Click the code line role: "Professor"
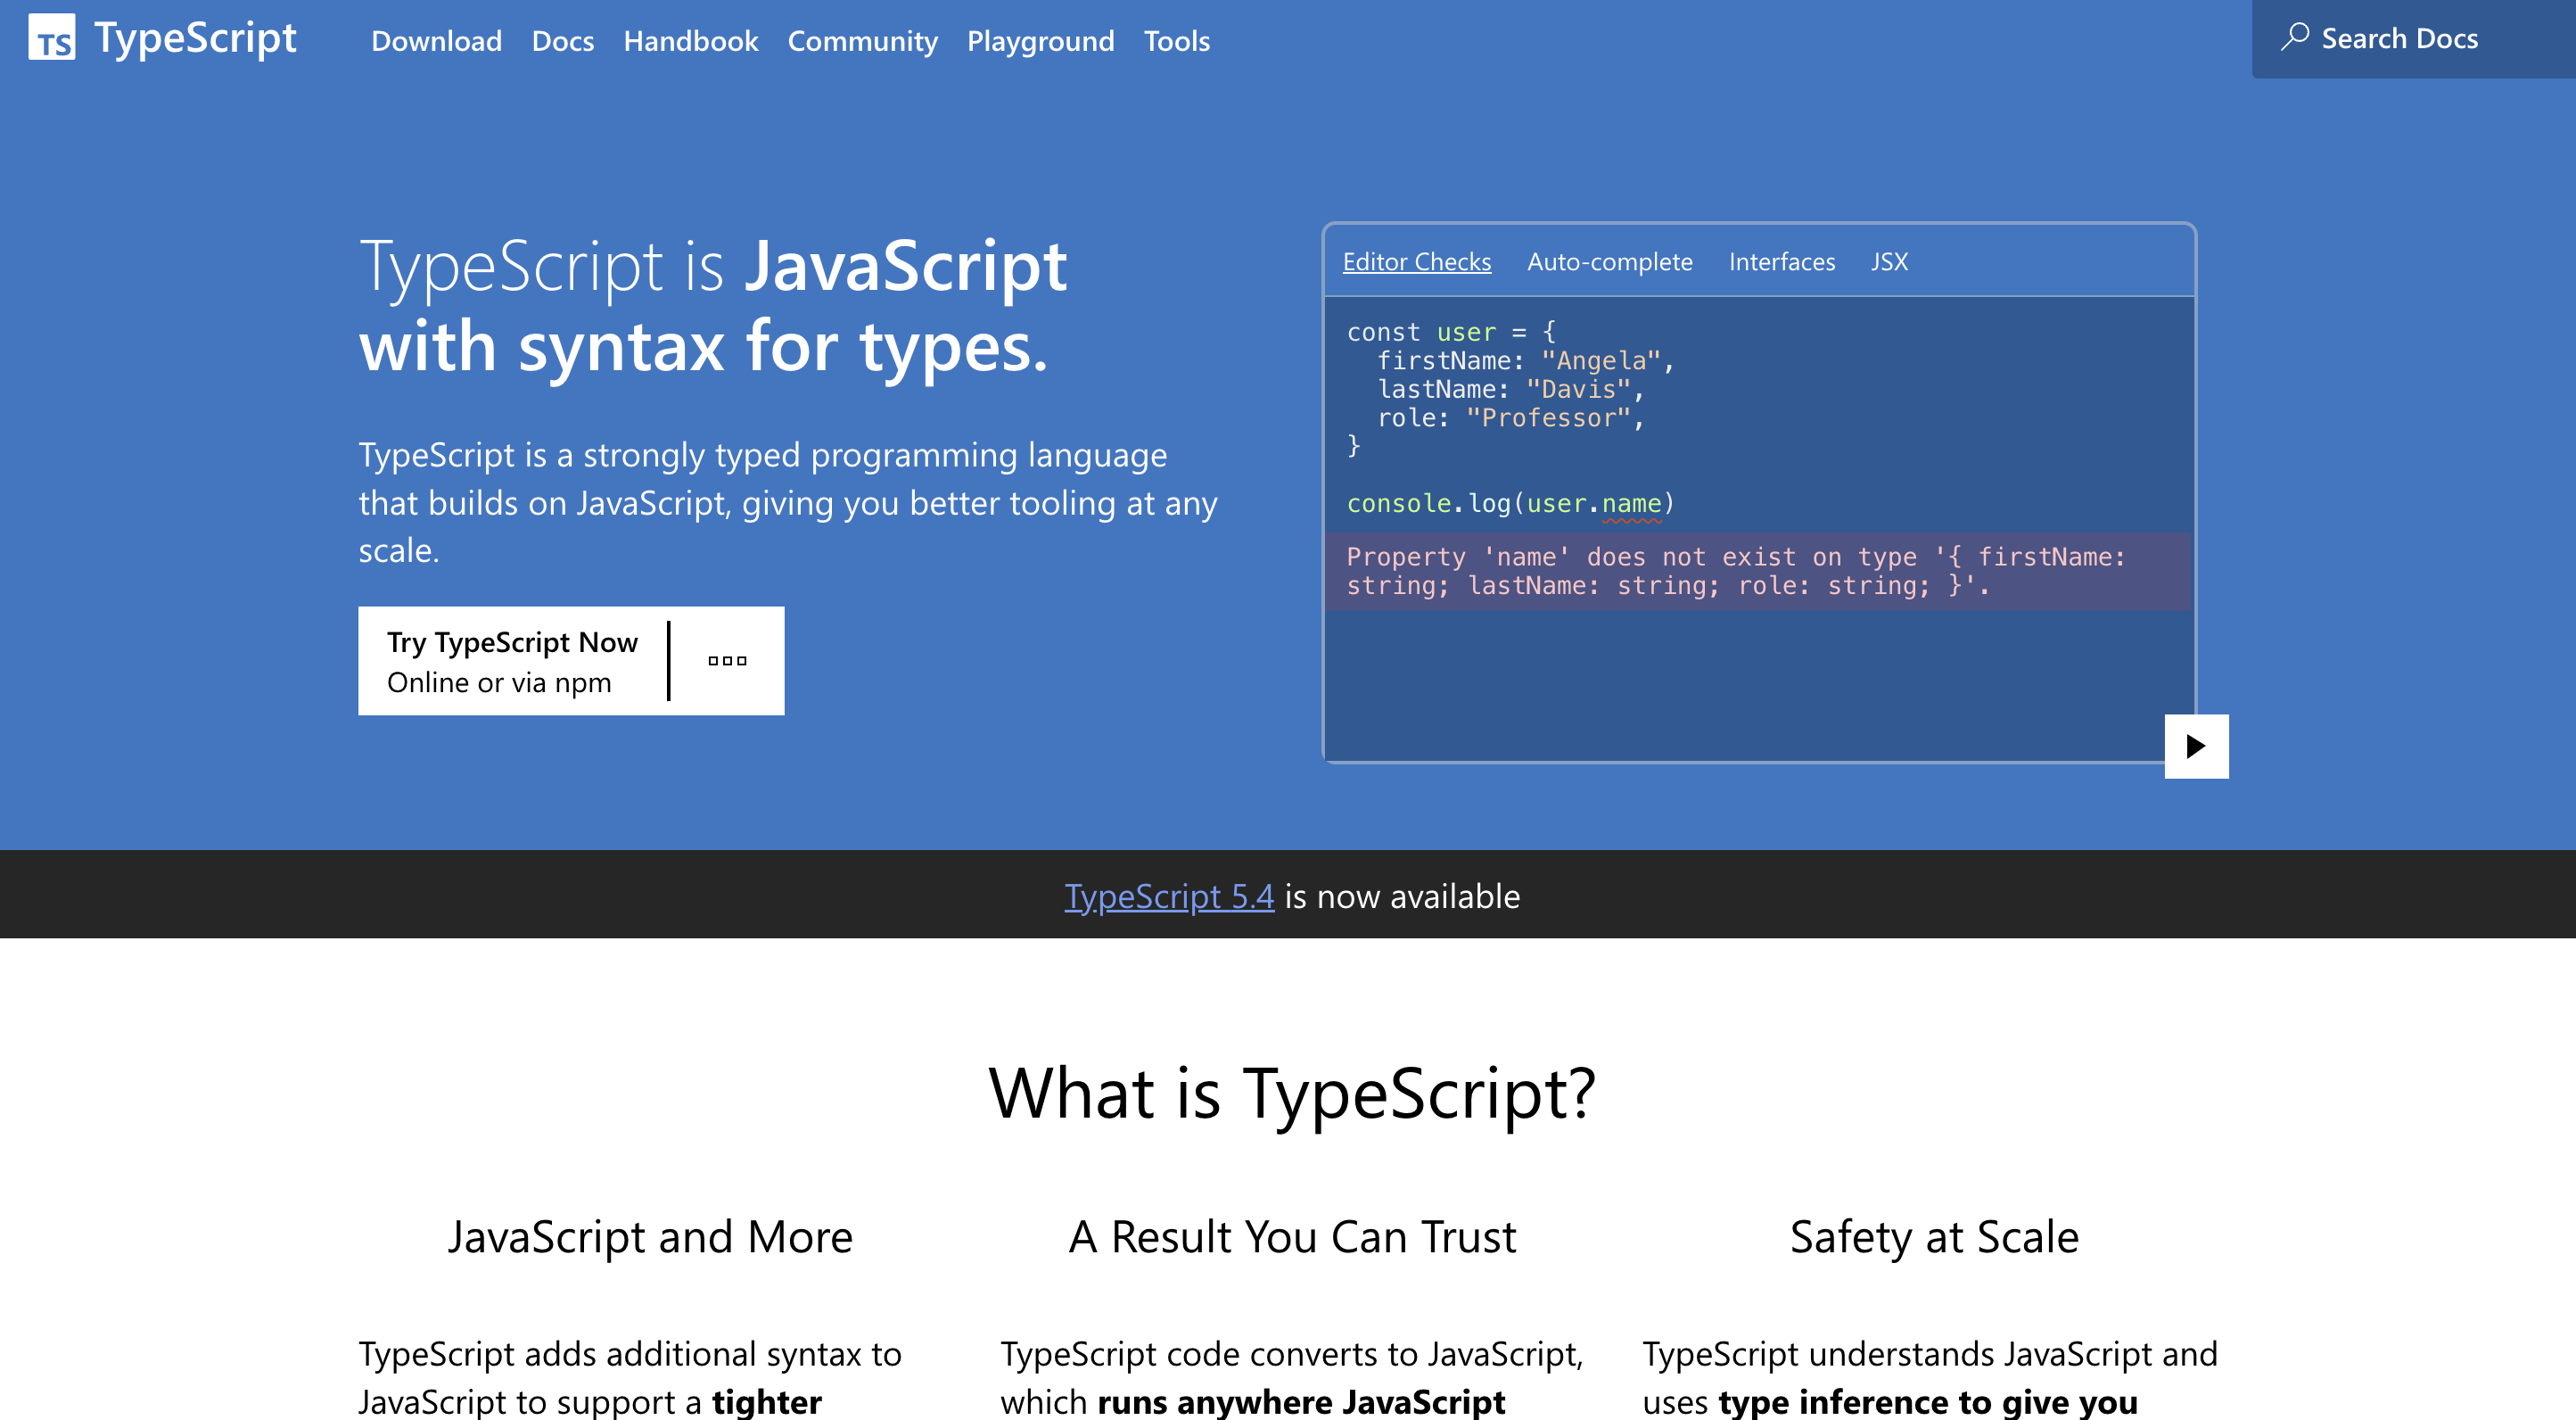This screenshot has width=2576, height=1420. tap(1511, 418)
